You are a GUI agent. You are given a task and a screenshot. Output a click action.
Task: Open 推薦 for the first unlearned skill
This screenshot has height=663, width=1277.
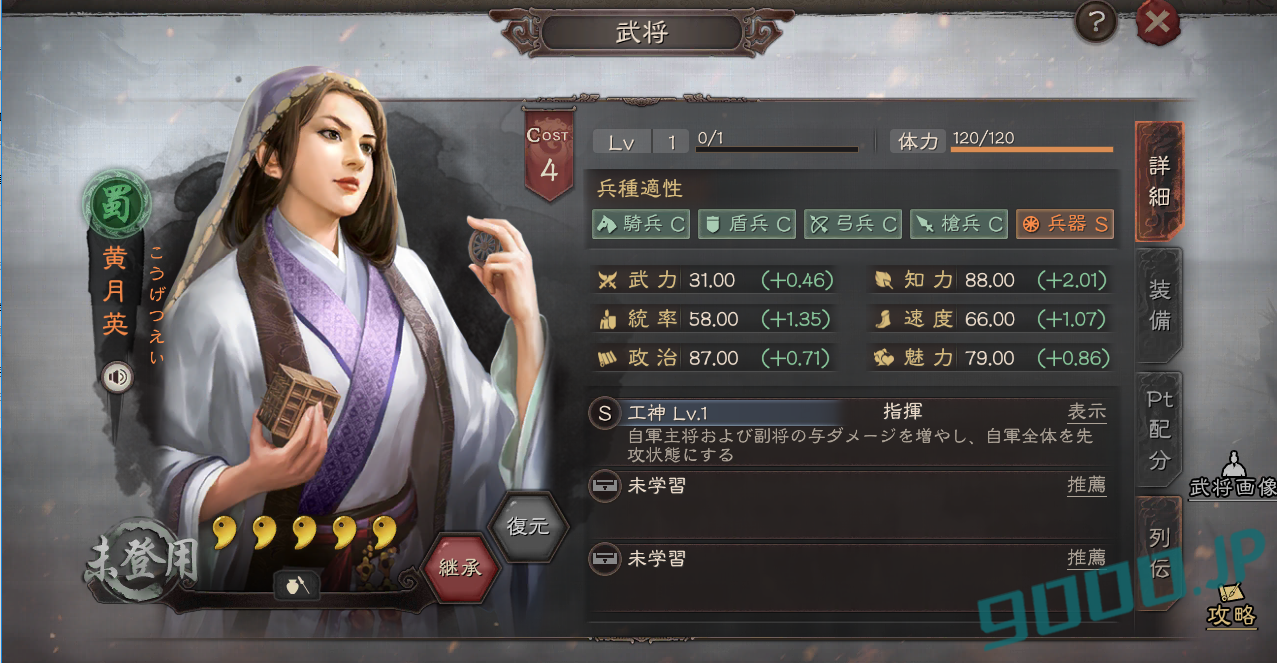pyautogui.click(x=1087, y=486)
